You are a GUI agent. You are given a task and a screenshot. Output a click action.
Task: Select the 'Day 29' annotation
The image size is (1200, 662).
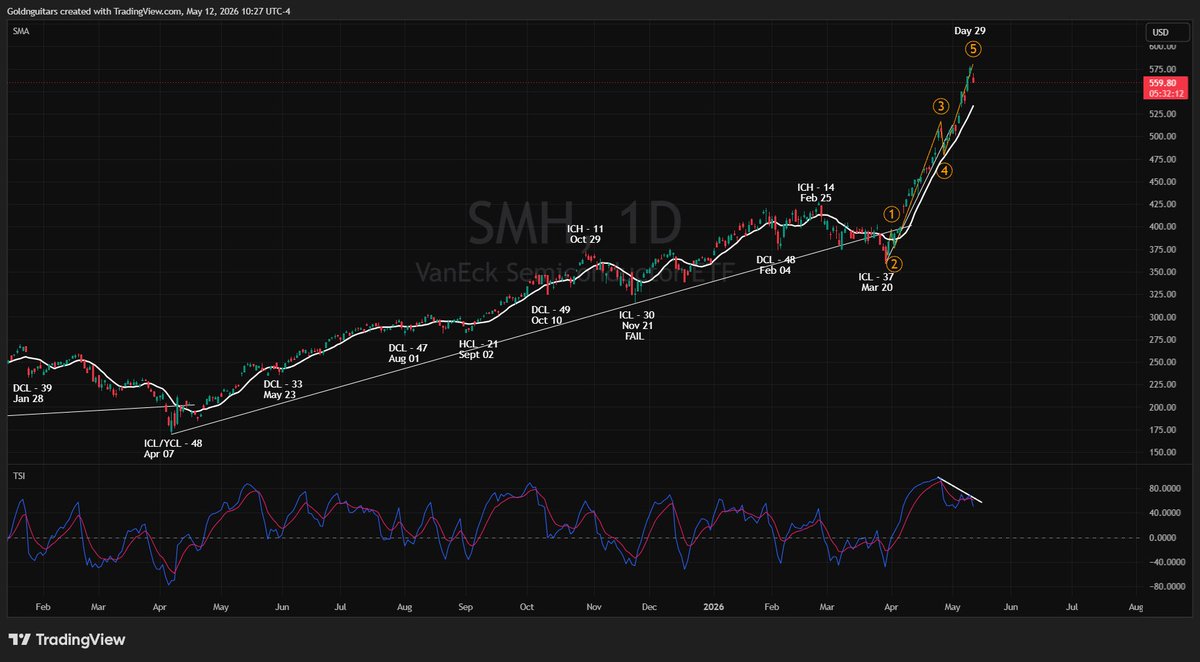pyautogui.click(x=972, y=31)
